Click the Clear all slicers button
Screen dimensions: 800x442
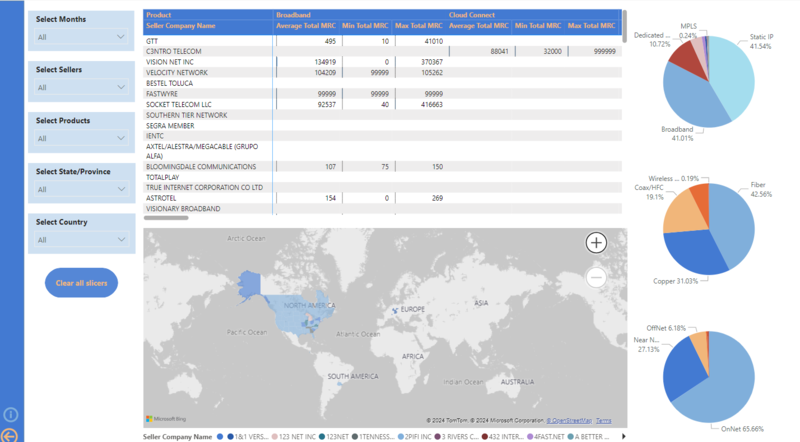[x=82, y=283]
